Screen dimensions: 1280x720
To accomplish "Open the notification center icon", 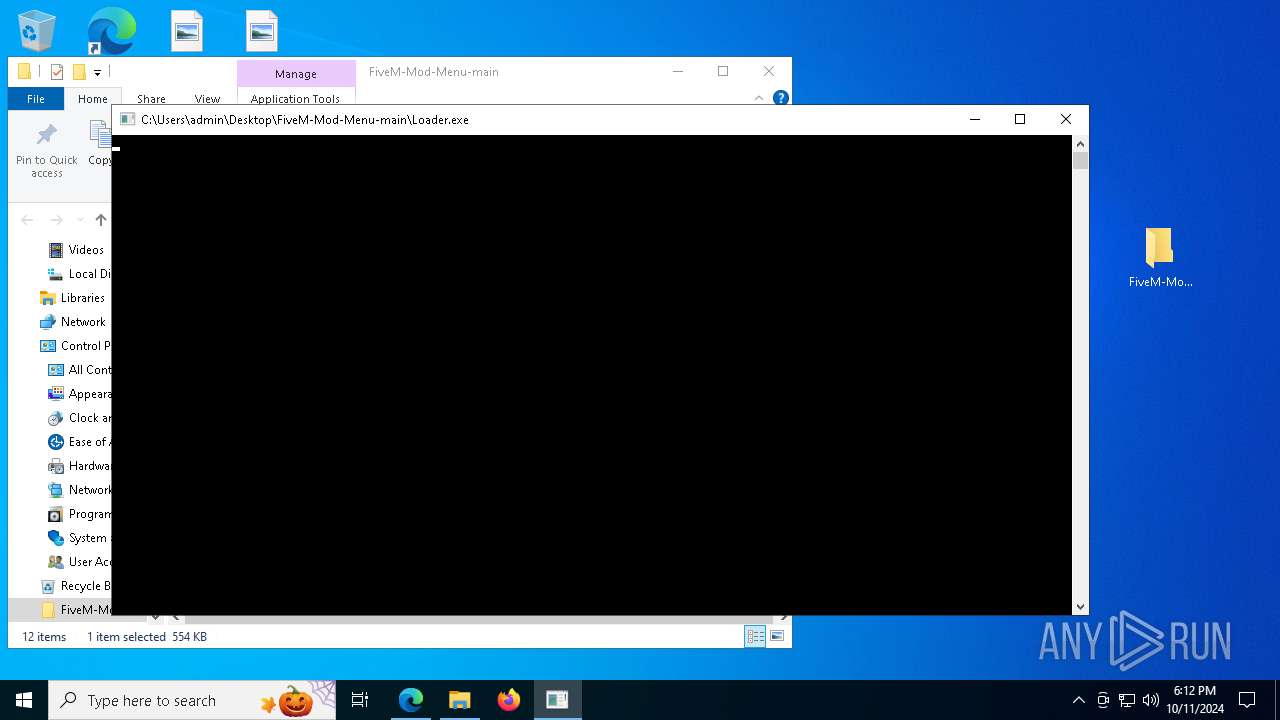I will [x=1247, y=700].
